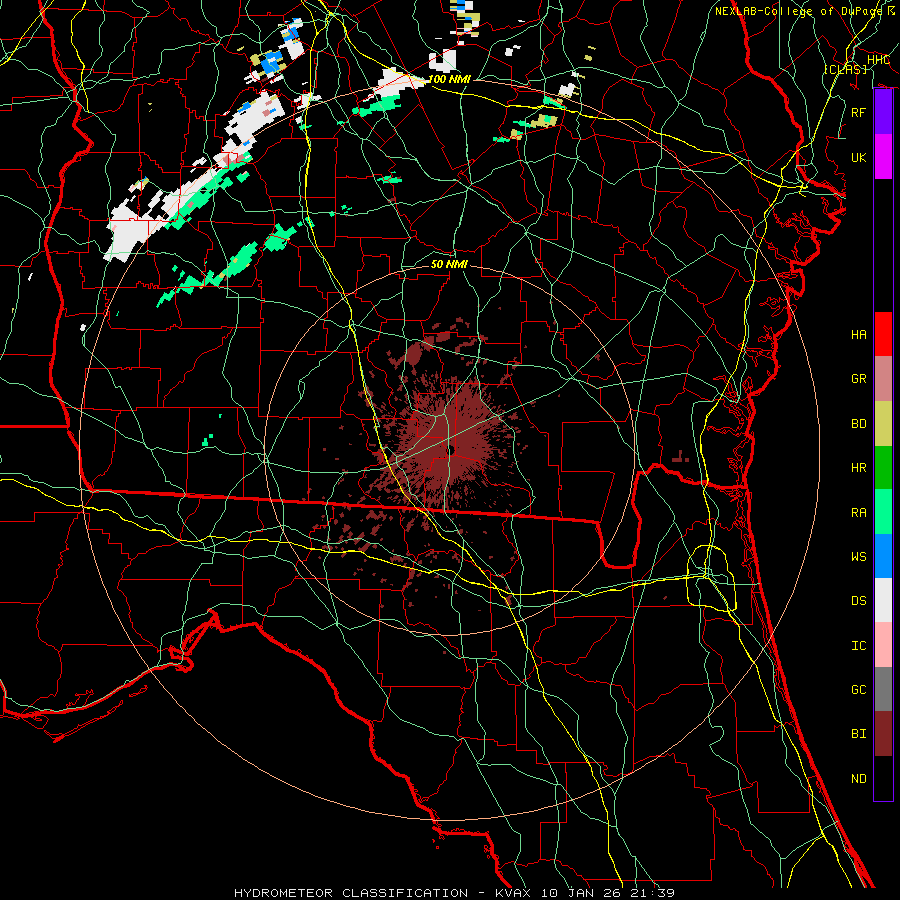Click the 'WS' legend label text
Viewport: 900px width, 900px height.
[859, 557]
